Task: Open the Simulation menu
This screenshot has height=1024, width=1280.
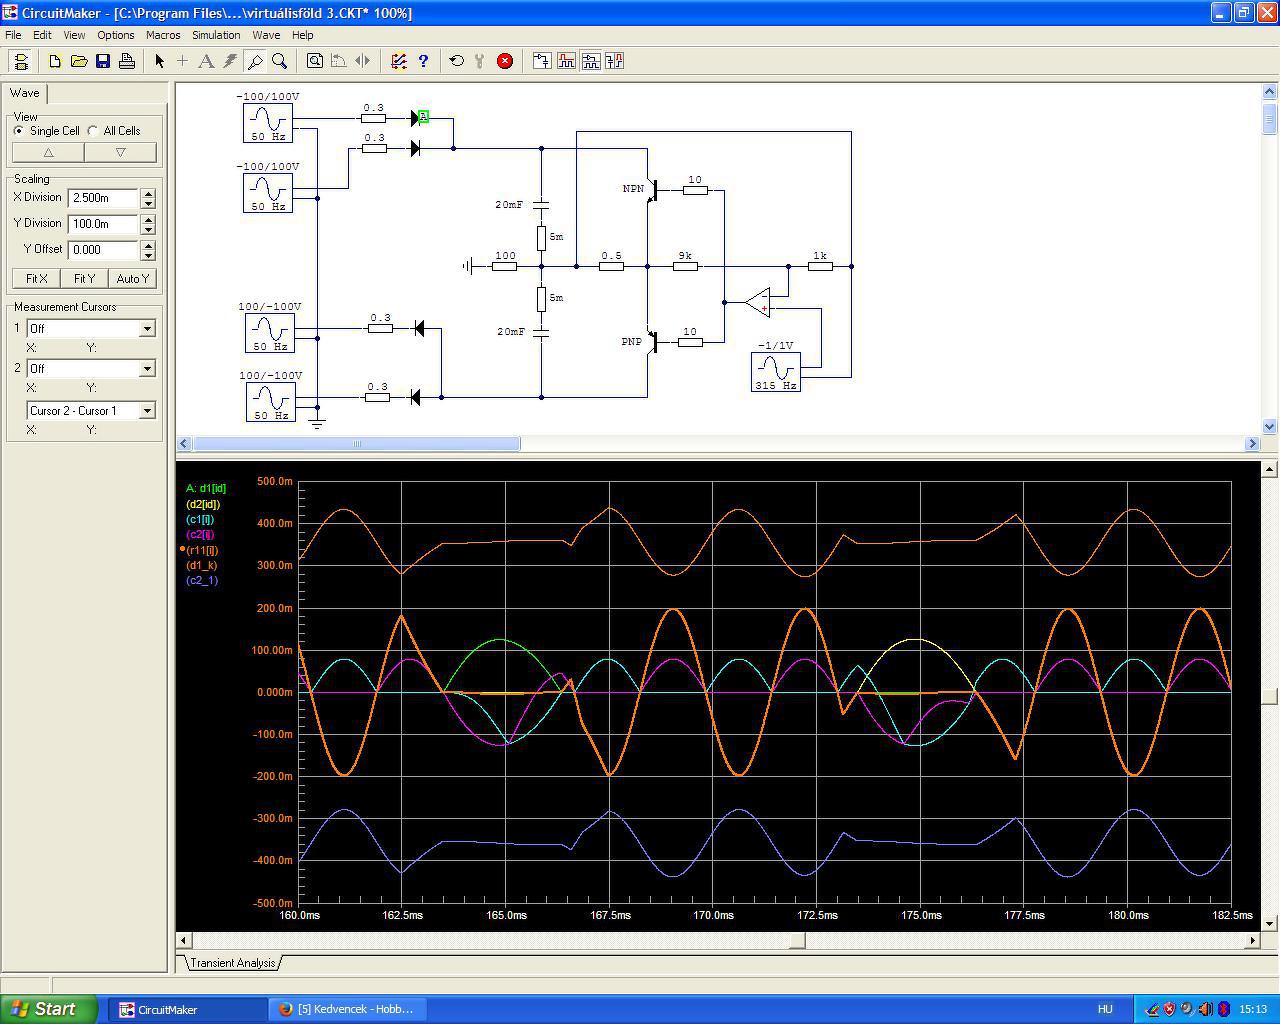Action: coord(216,35)
